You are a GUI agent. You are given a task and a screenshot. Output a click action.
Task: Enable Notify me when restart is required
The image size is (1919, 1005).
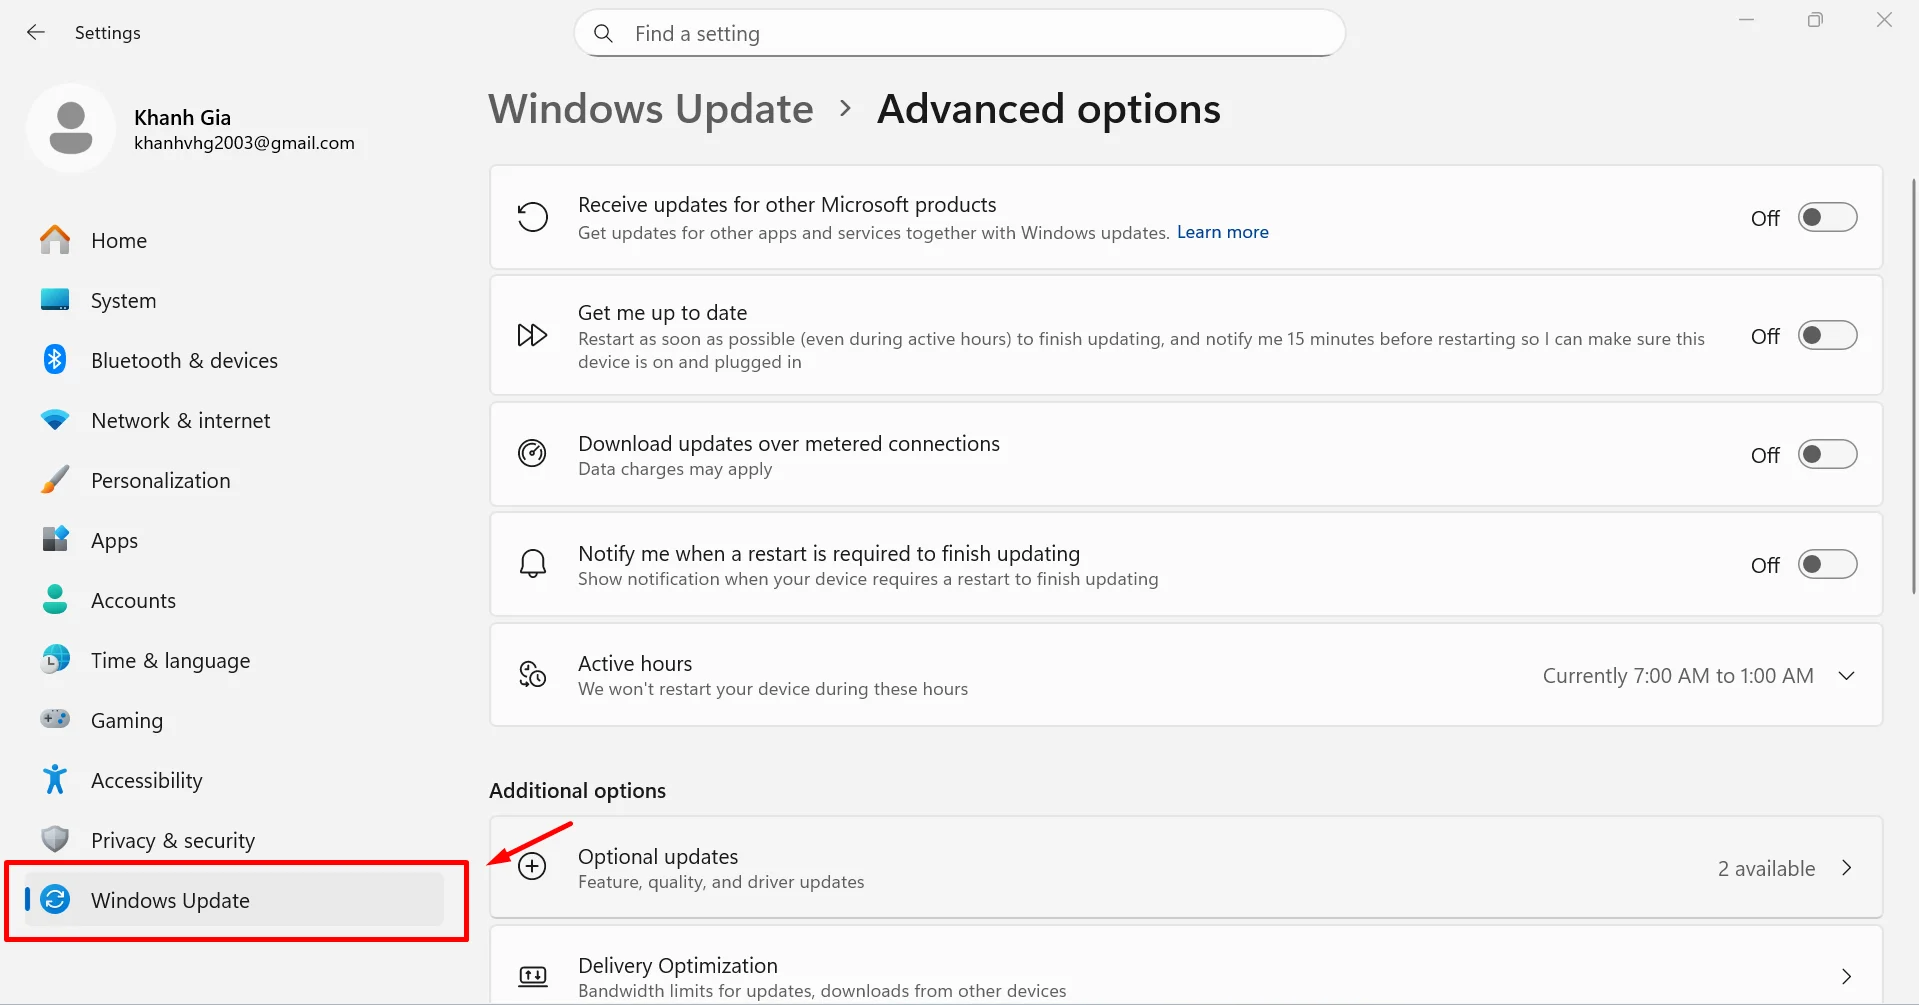(x=1827, y=565)
